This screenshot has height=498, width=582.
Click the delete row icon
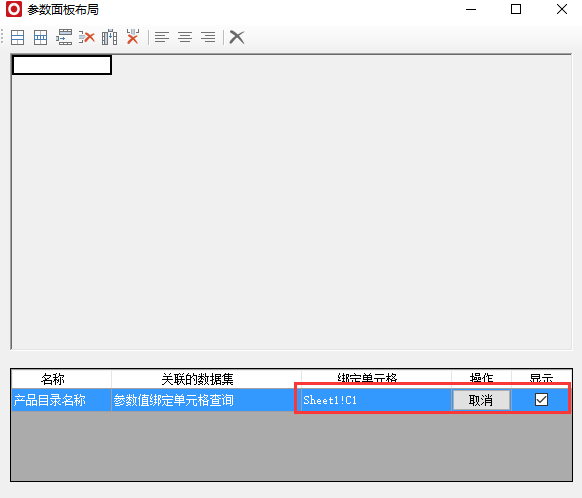coord(87,37)
